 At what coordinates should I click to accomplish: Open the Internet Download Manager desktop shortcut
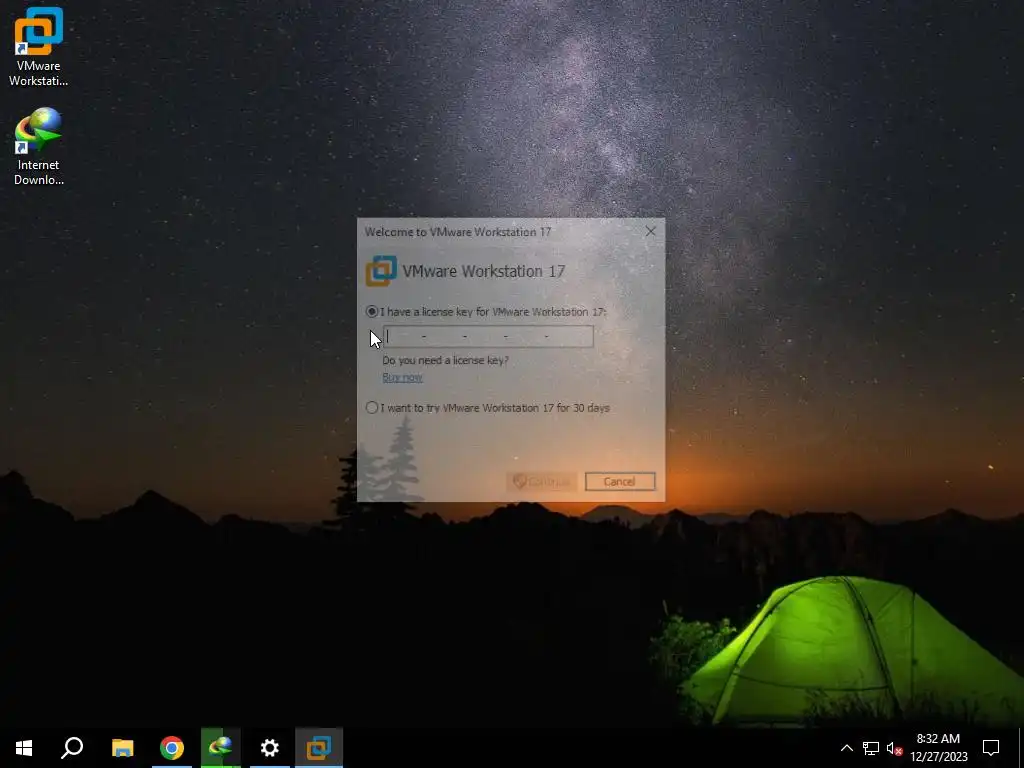point(39,147)
